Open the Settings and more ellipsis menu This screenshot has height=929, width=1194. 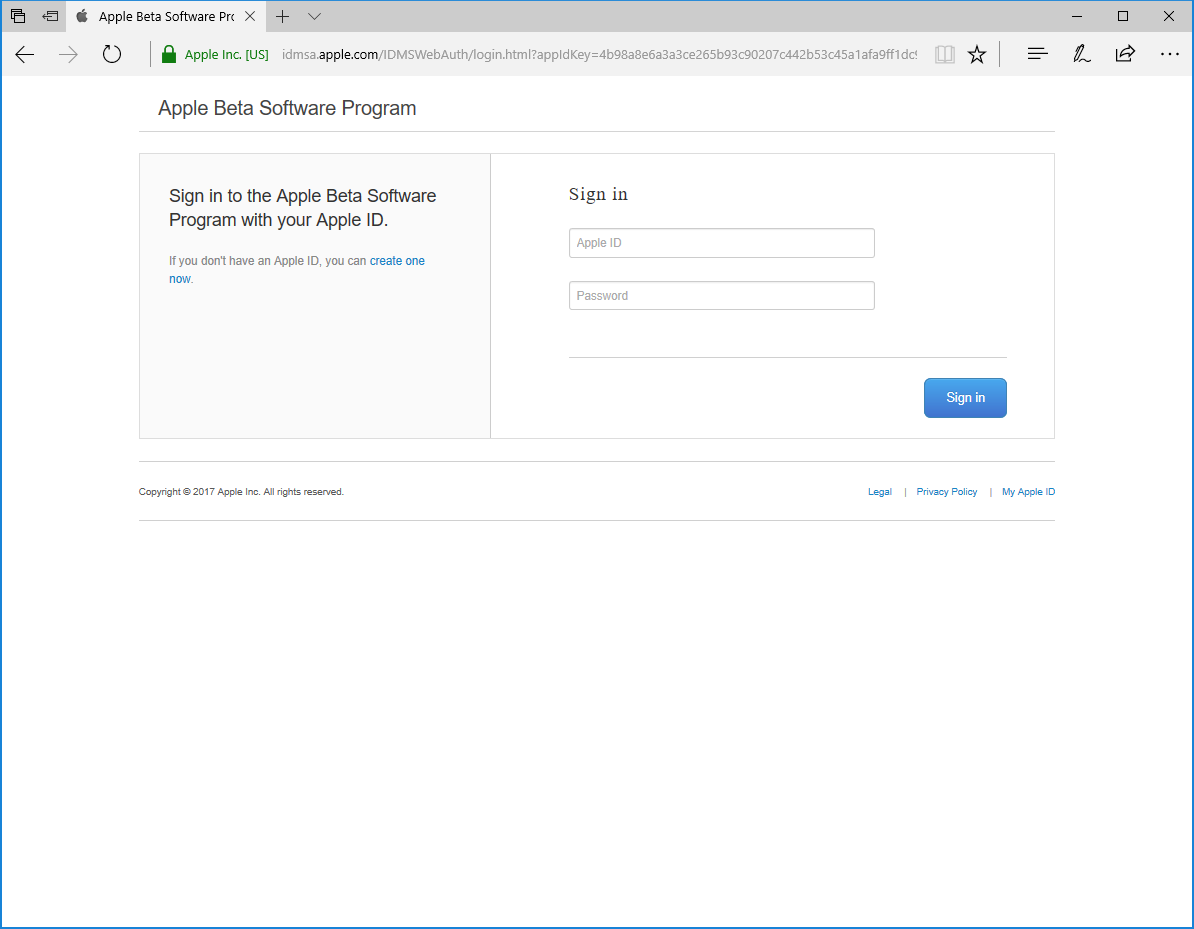tap(1169, 55)
